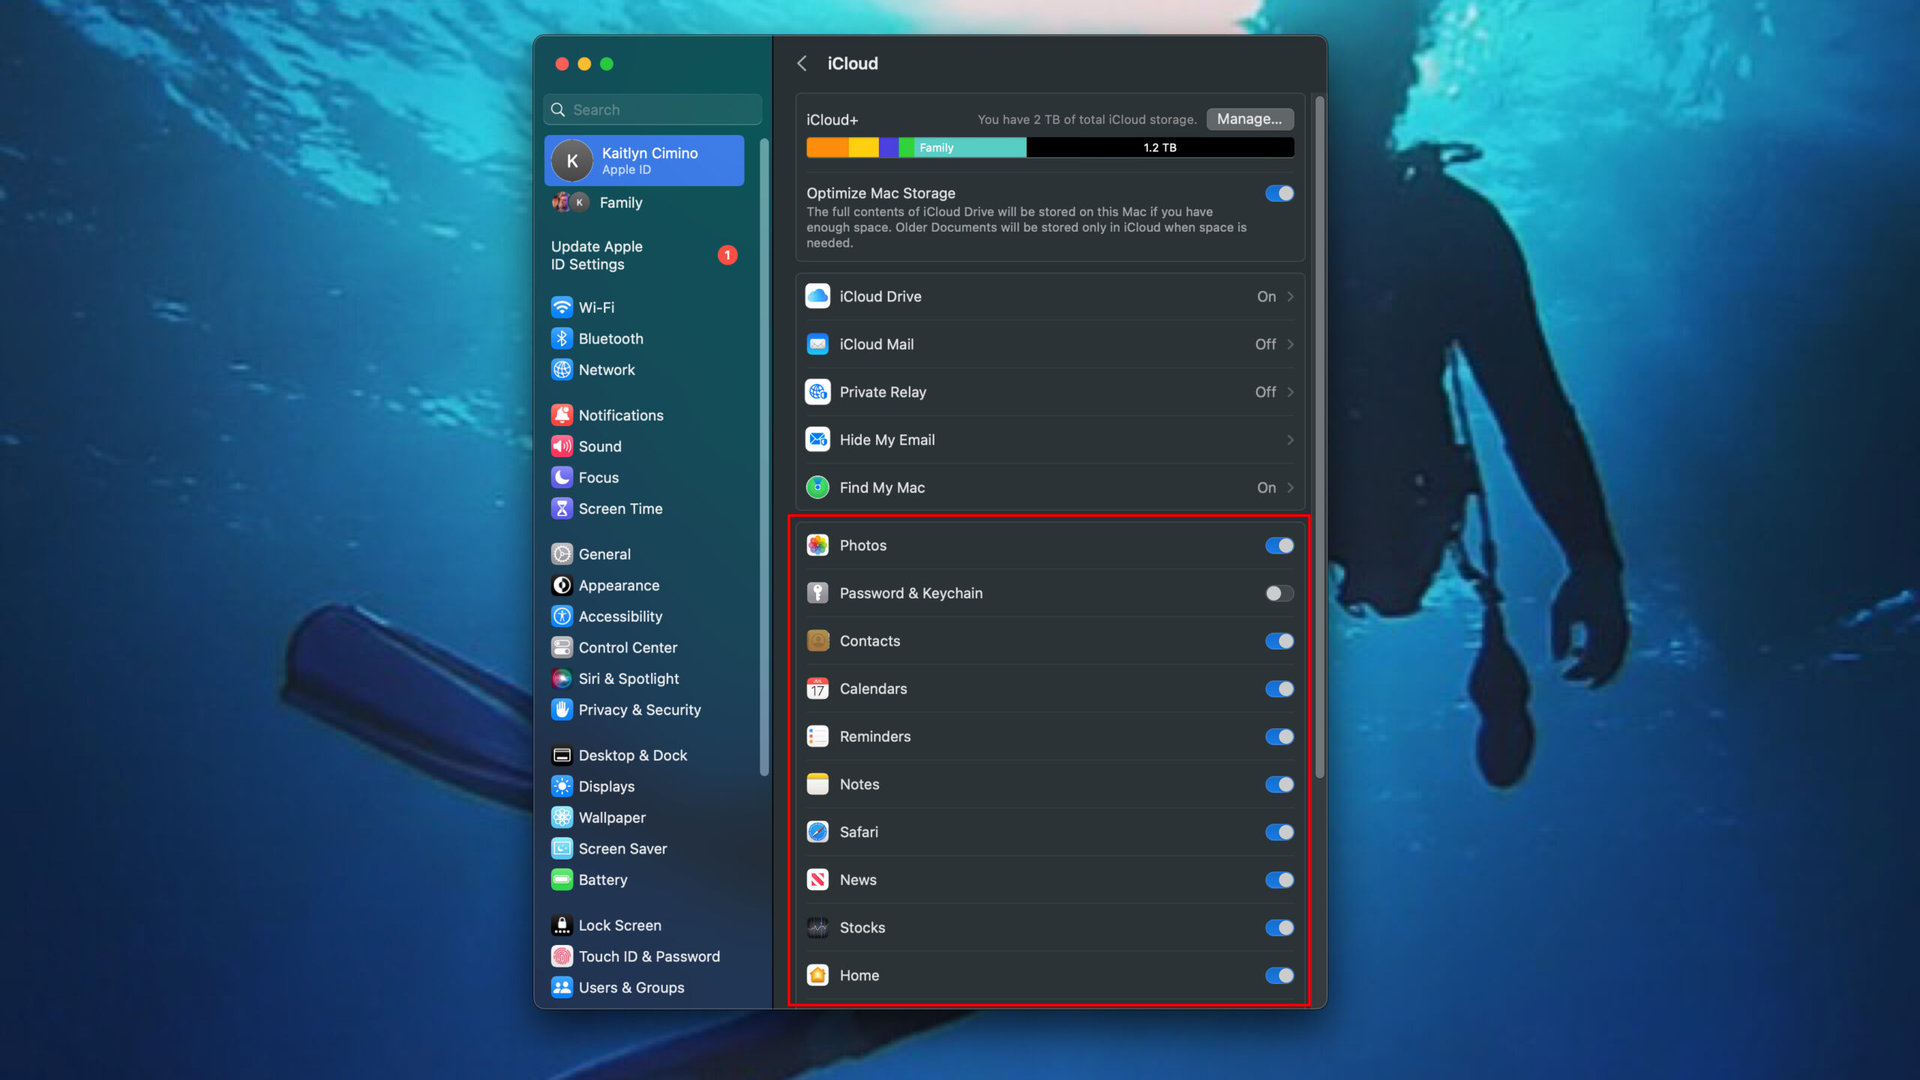Click the Manage... storage button
1920x1080 pixels.
tap(1249, 119)
